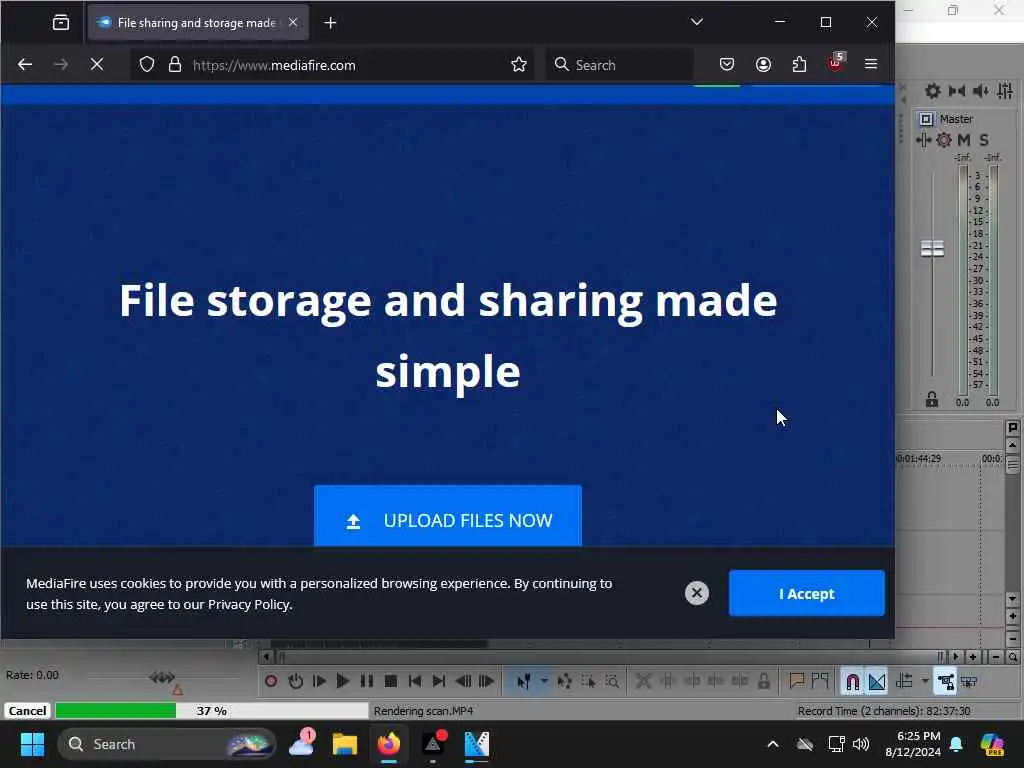Image resolution: width=1024 pixels, height=768 pixels.
Task: Select the File sharing and storage tab
Action: (198, 23)
